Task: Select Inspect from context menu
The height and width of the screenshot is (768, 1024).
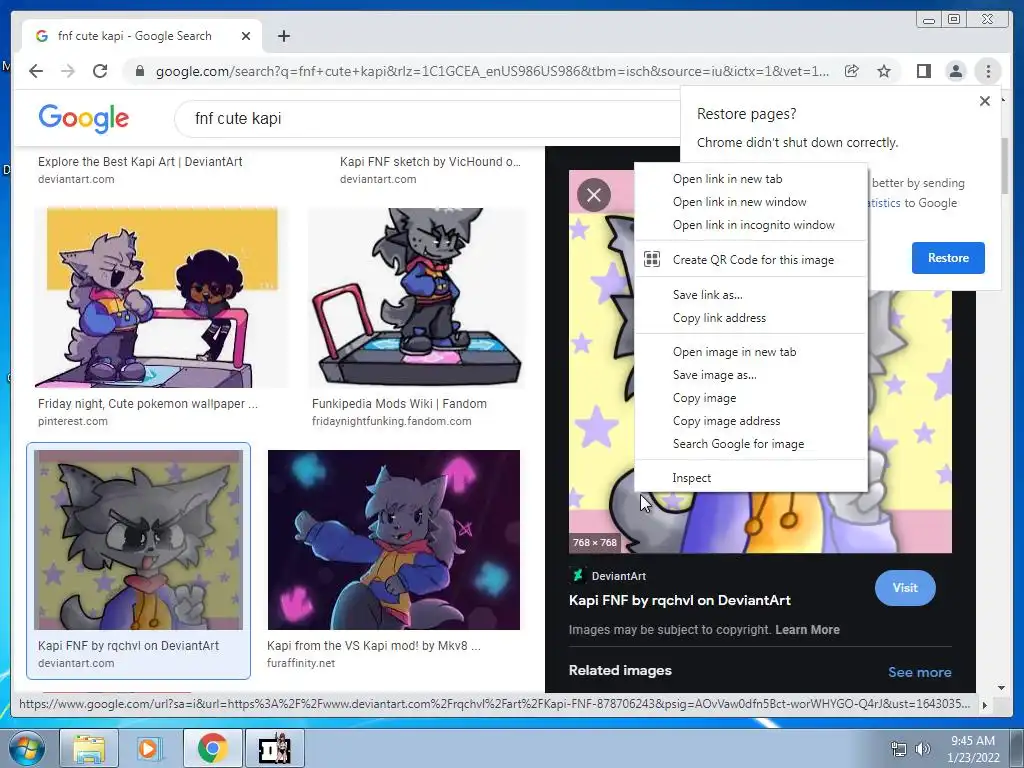Action: 751,478
